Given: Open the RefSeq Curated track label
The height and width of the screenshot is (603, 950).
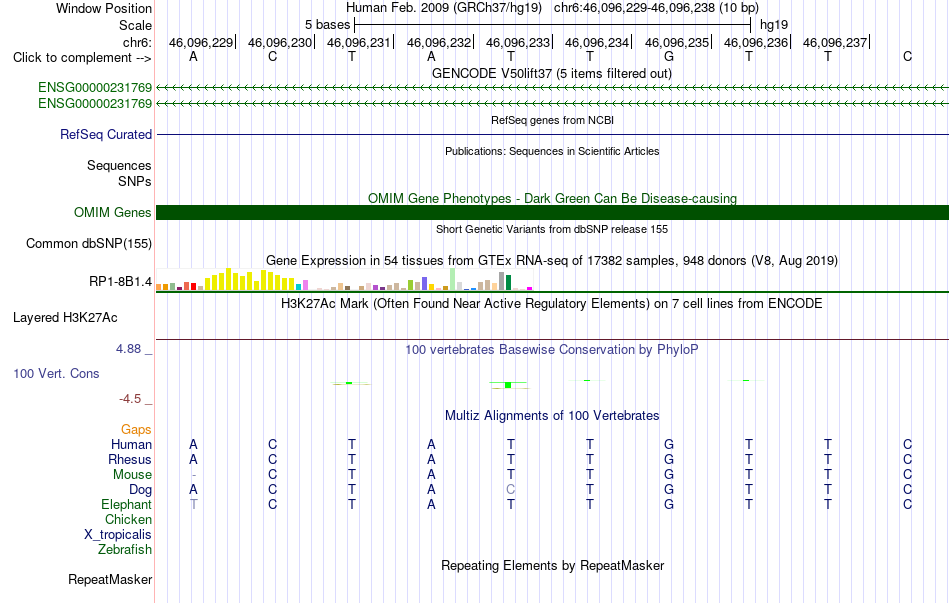Looking at the screenshot, I should click(105, 135).
